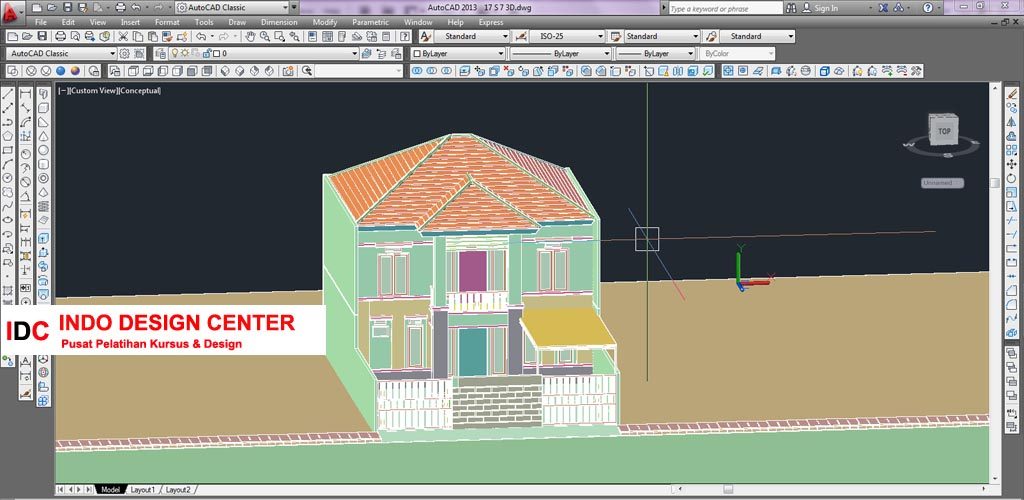
Task: Open the Quick Access workspace dropdown
Action: pos(232,8)
